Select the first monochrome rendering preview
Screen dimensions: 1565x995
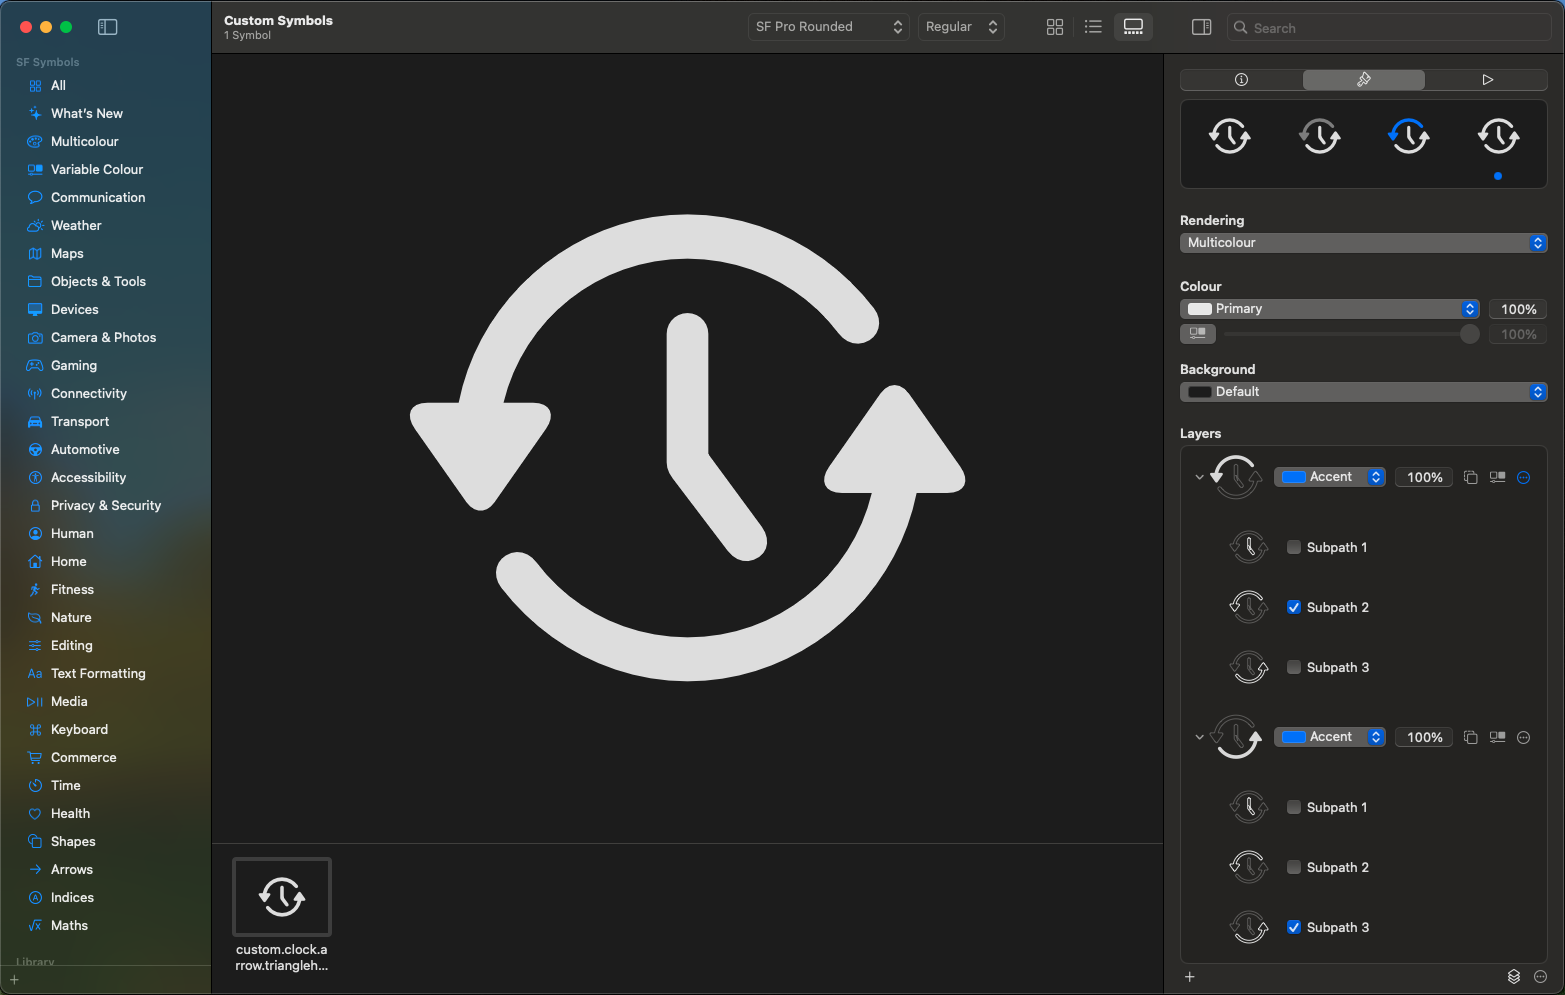point(1230,136)
